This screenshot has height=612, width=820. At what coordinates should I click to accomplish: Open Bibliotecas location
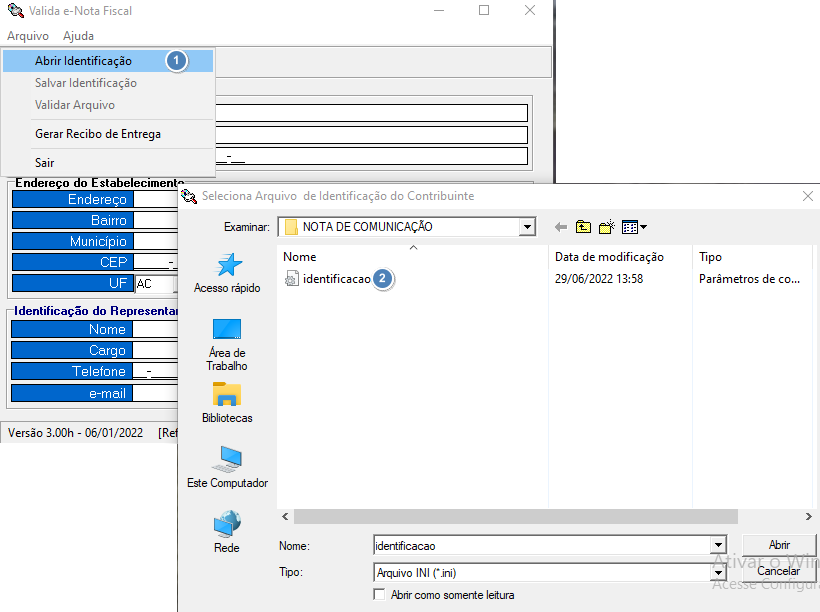tap(227, 402)
